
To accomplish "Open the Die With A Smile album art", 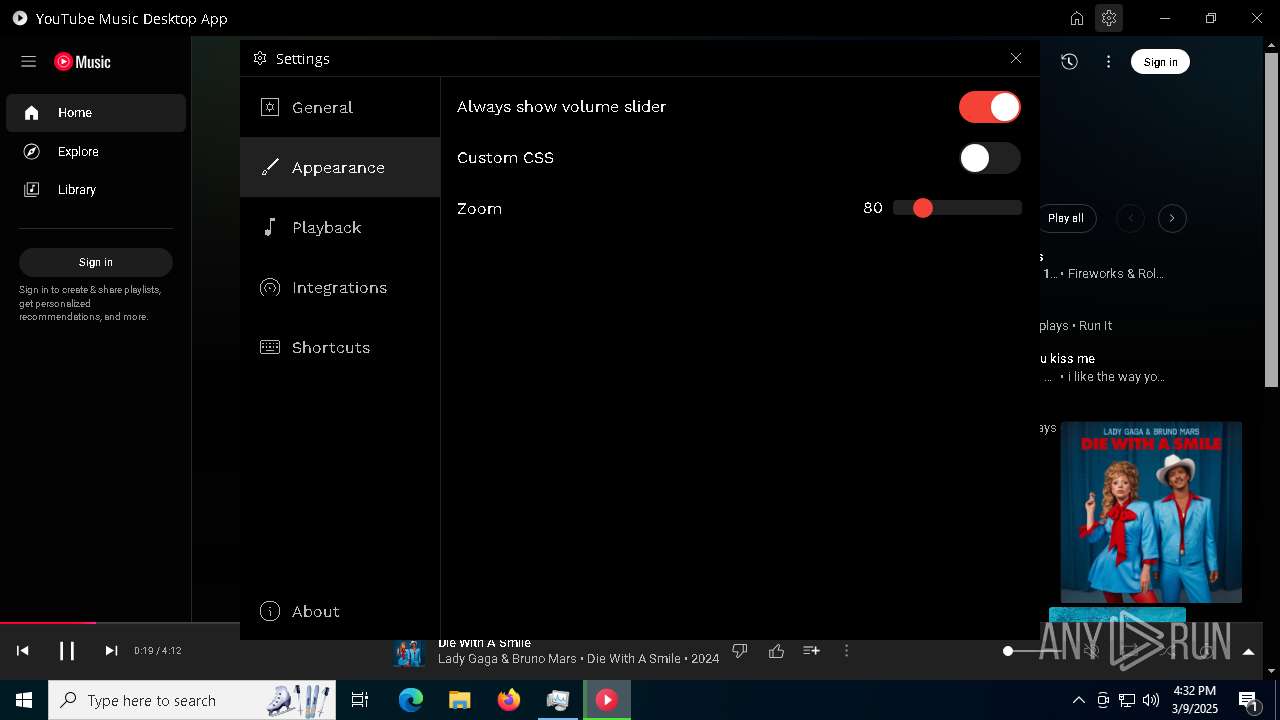I will pos(1151,512).
